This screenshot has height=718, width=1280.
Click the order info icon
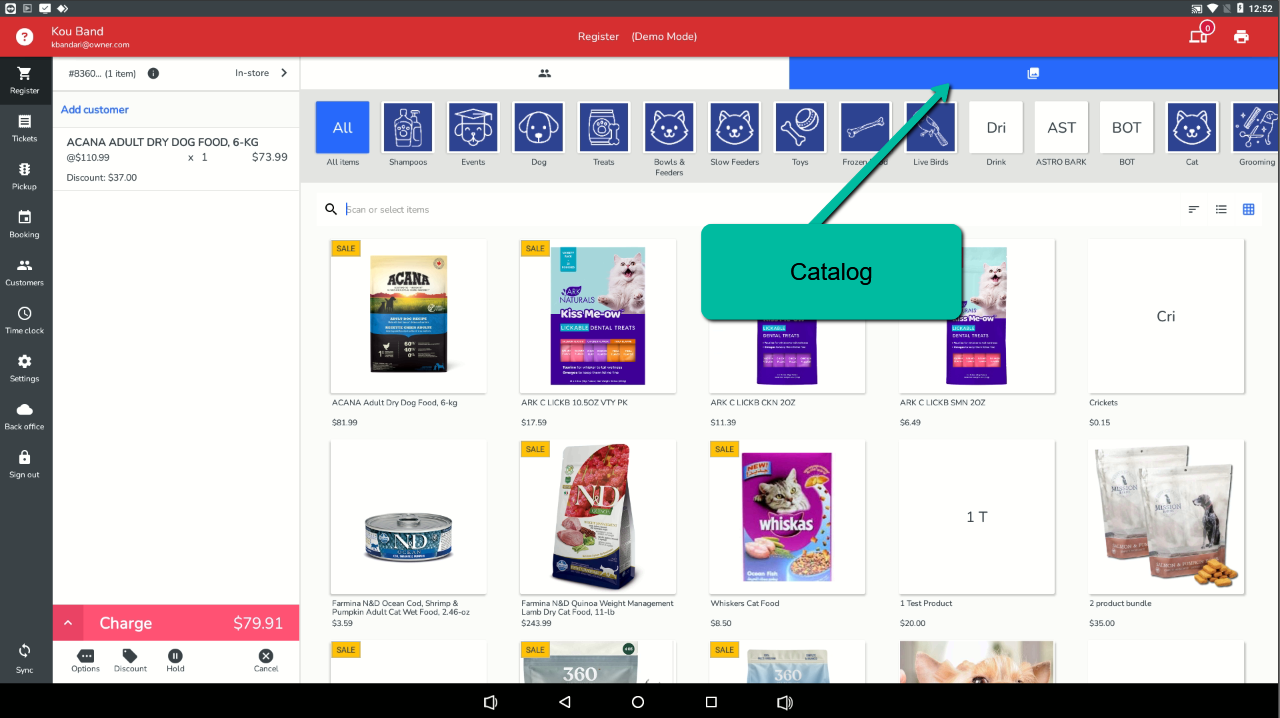(153, 73)
